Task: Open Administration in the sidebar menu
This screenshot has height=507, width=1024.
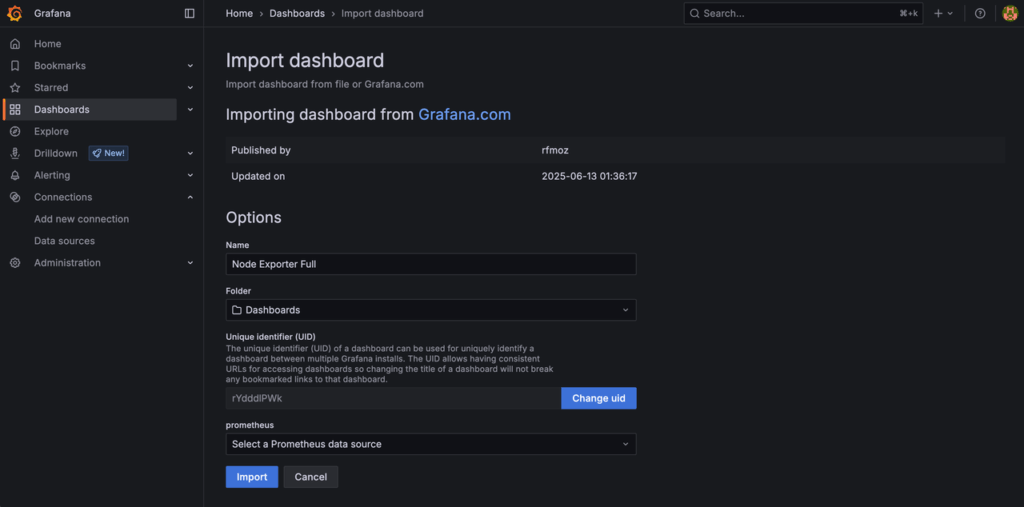Action: [x=67, y=263]
